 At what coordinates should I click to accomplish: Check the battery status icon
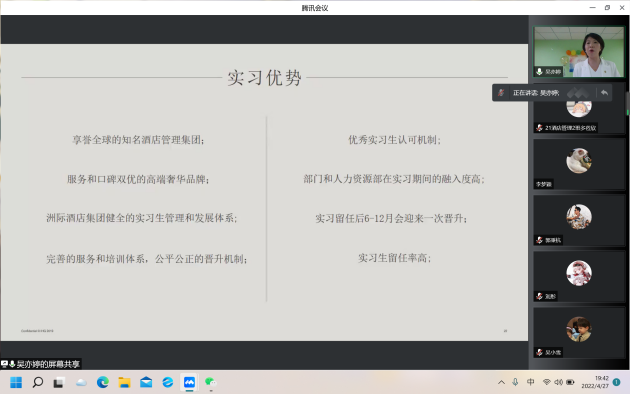click(570, 382)
